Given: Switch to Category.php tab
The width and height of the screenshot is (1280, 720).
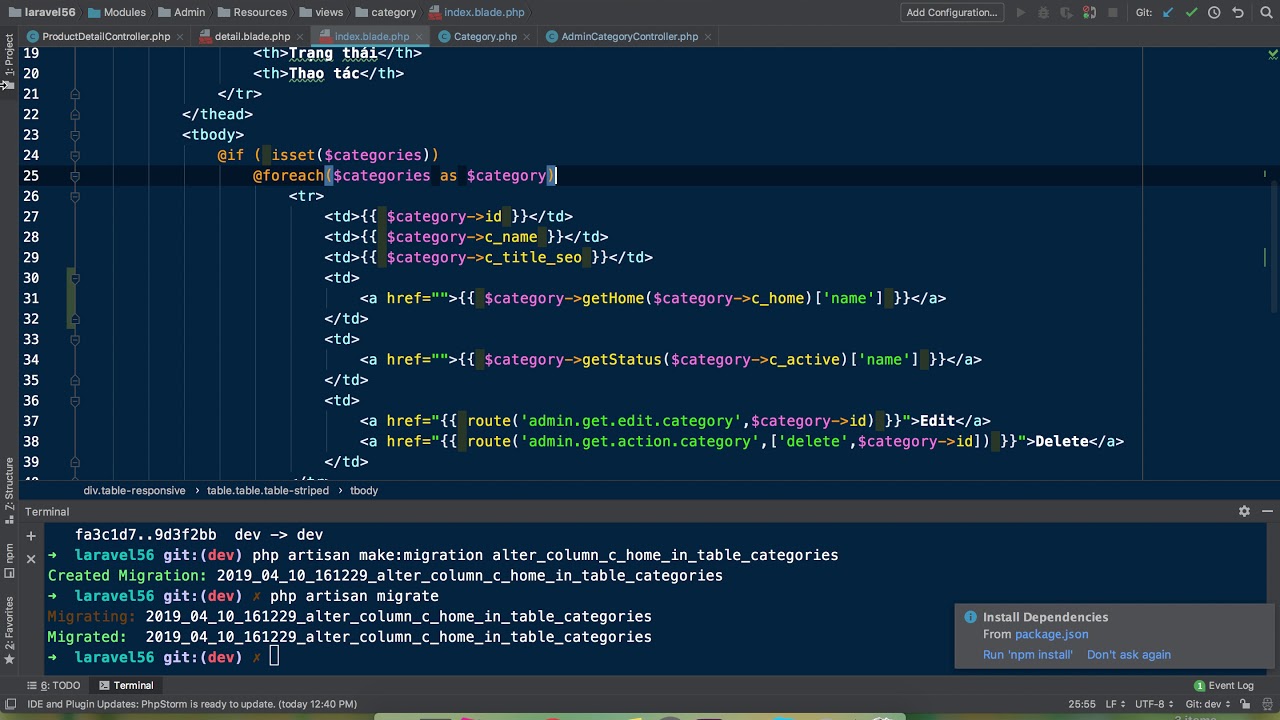Looking at the screenshot, I should click(484, 37).
